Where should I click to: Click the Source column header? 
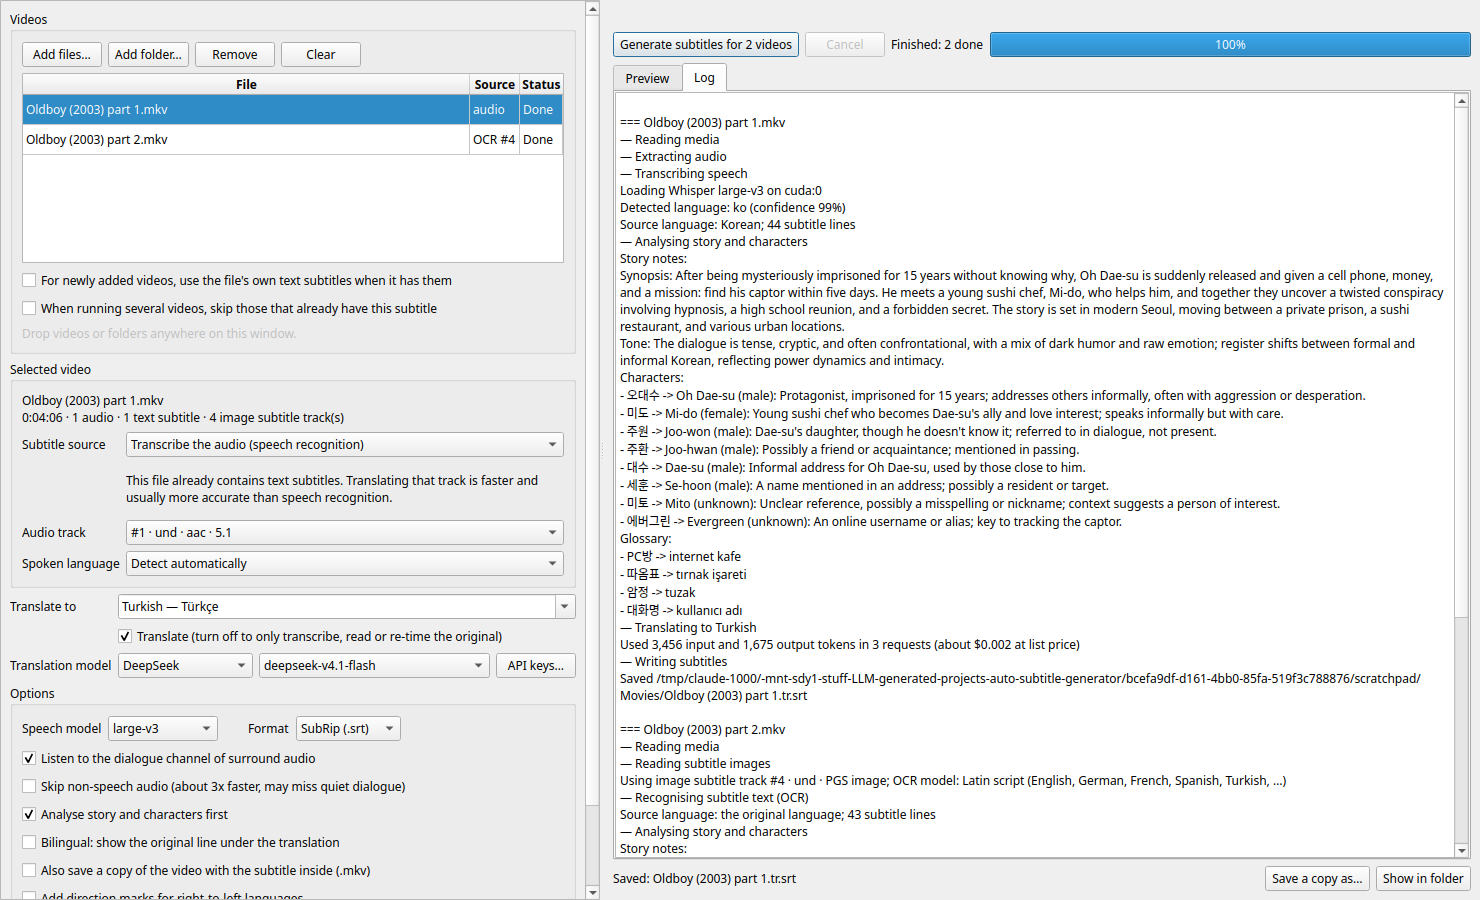(x=494, y=85)
